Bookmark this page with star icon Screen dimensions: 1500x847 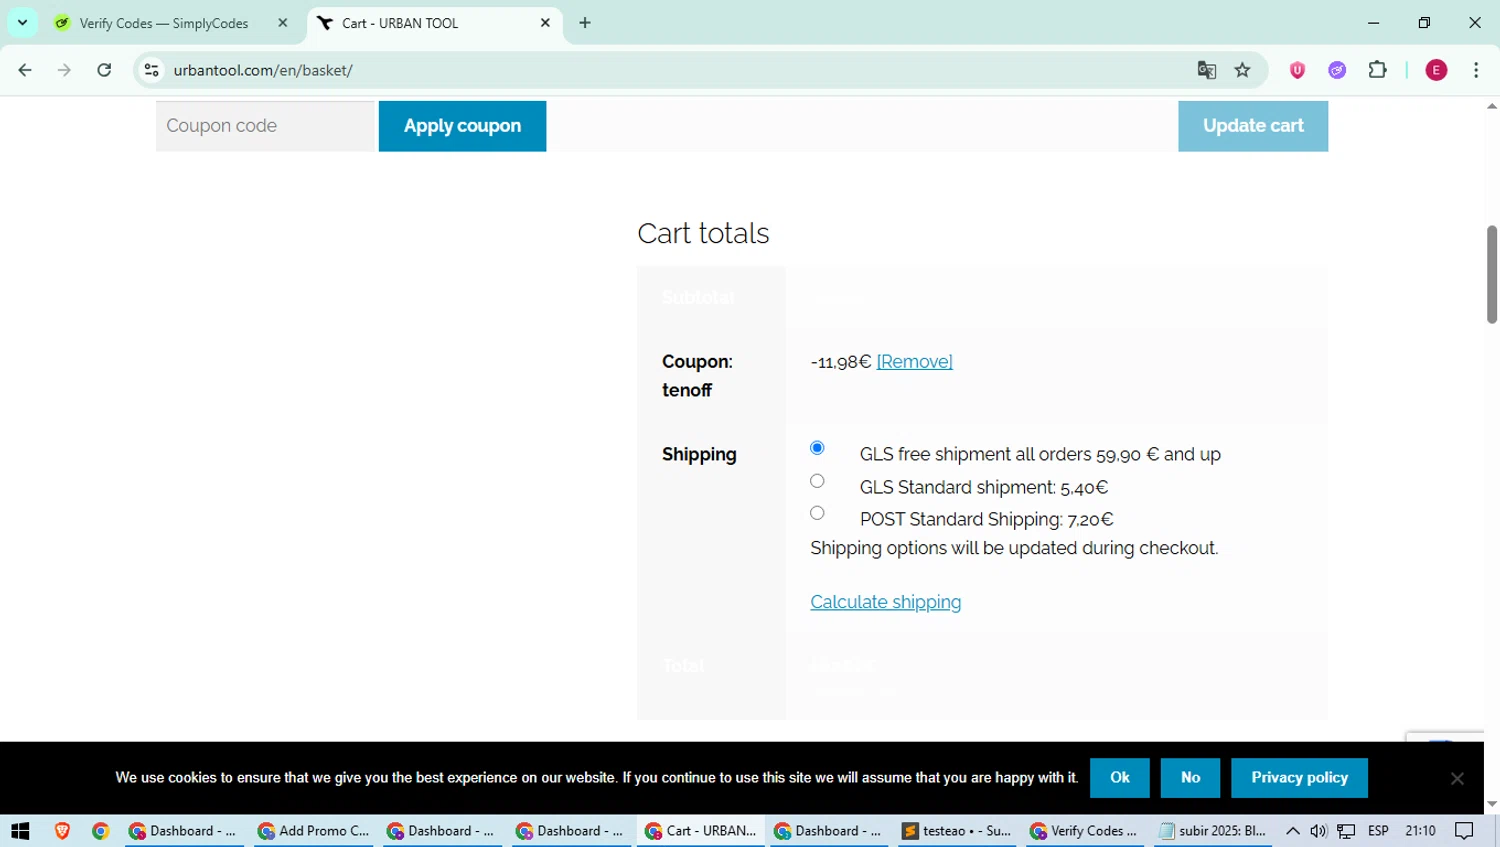1242,70
